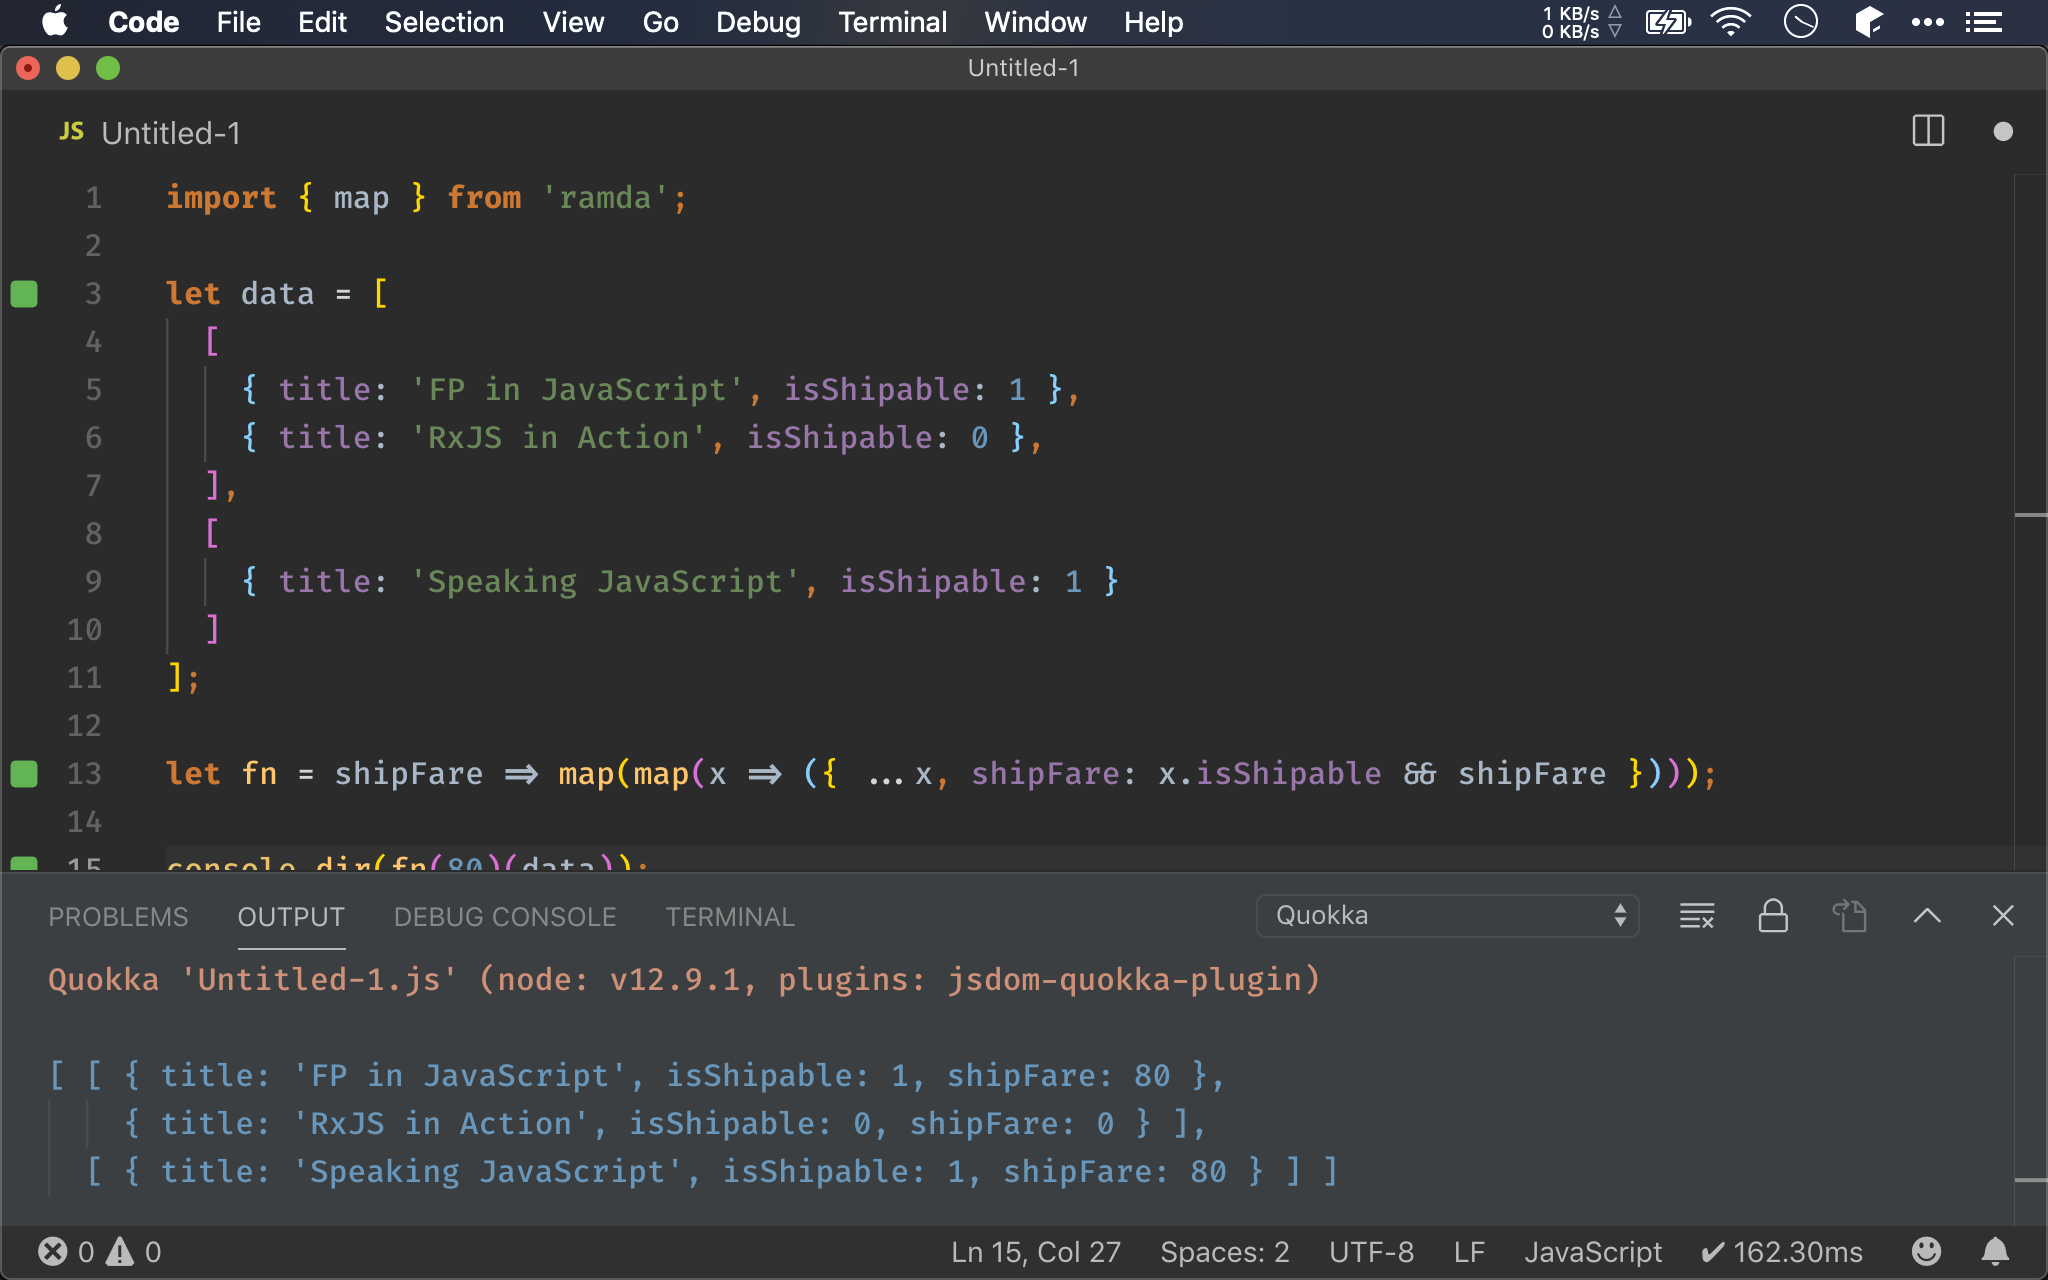
Task: Click the split editor icon
Action: 1929,131
